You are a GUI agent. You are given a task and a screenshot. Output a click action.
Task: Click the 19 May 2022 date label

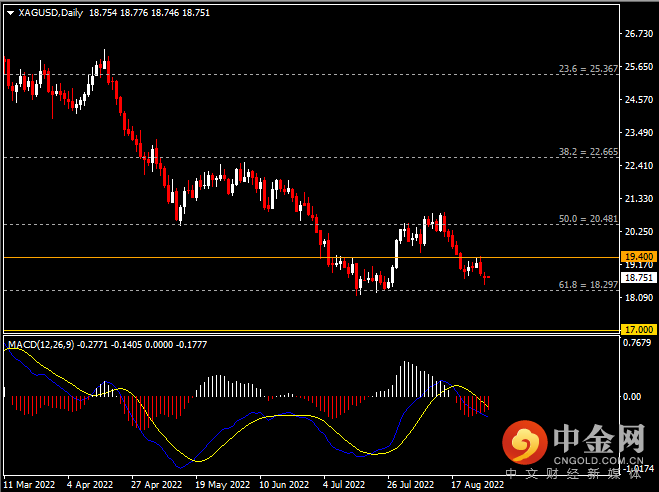tap(223, 484)
